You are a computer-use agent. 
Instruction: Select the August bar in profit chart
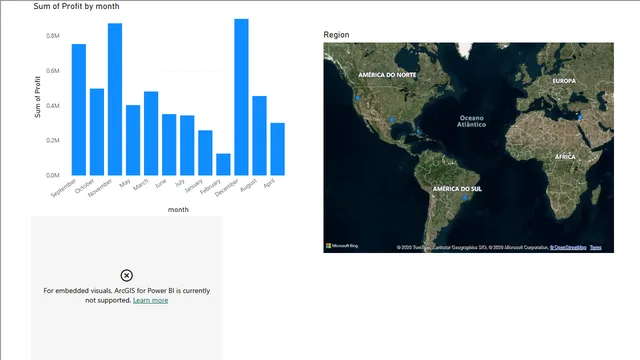[x=260, y=136]
